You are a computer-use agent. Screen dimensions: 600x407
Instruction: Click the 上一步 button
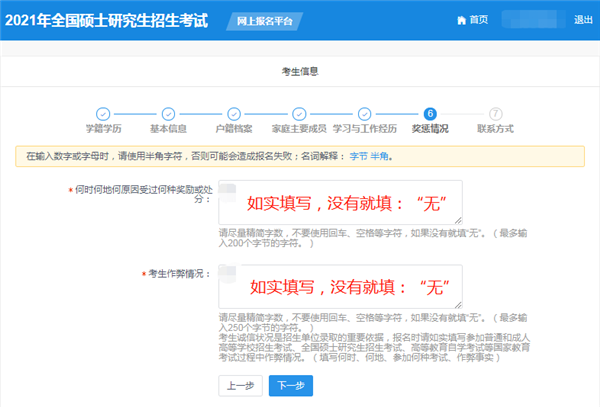240,386
